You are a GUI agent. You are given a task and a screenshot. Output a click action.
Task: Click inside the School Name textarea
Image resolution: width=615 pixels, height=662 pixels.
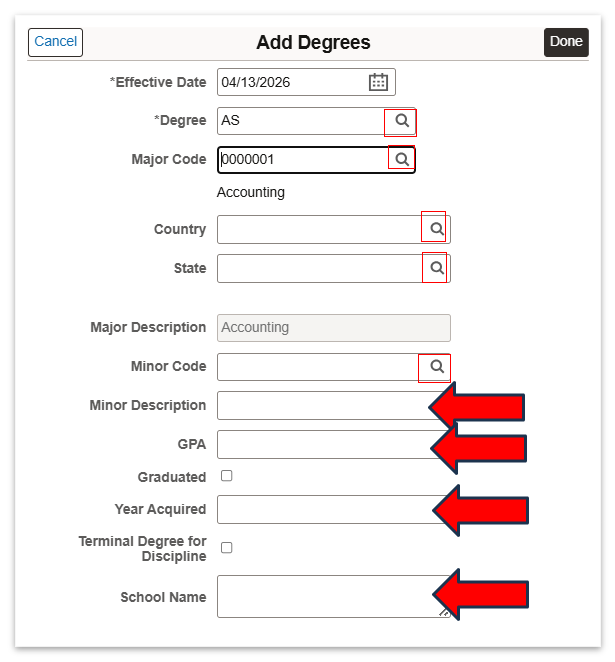tap(320, 596)
